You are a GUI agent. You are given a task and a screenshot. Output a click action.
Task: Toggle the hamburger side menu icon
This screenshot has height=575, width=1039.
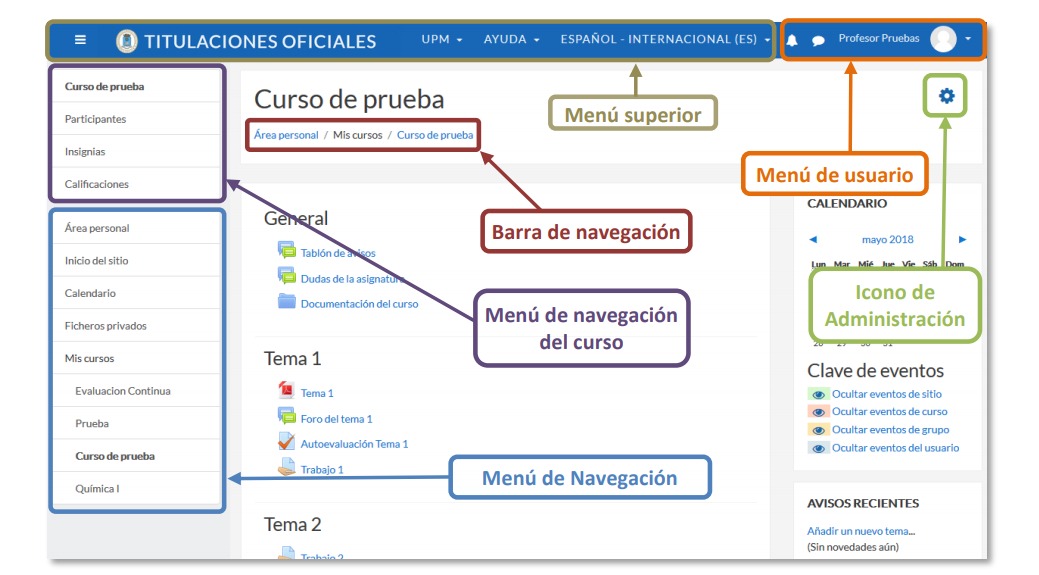[80, 40]
